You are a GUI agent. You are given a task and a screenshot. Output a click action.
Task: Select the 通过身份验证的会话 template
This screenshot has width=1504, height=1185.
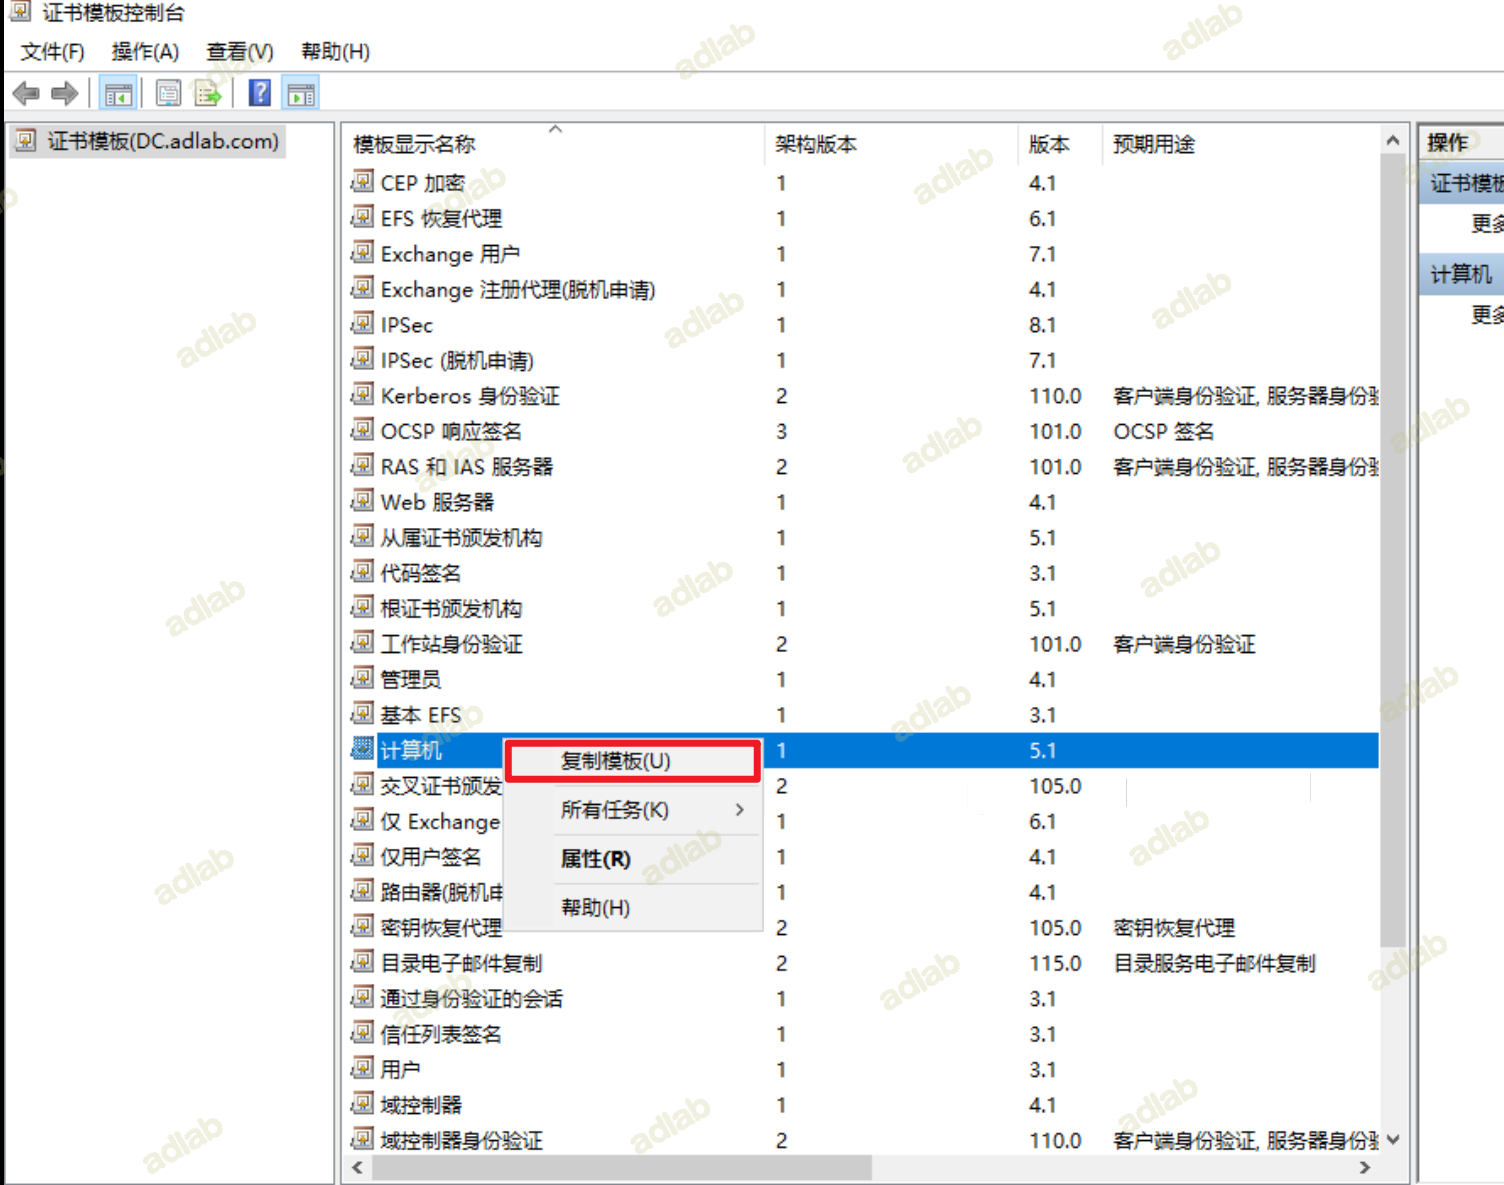click(471, 998)
